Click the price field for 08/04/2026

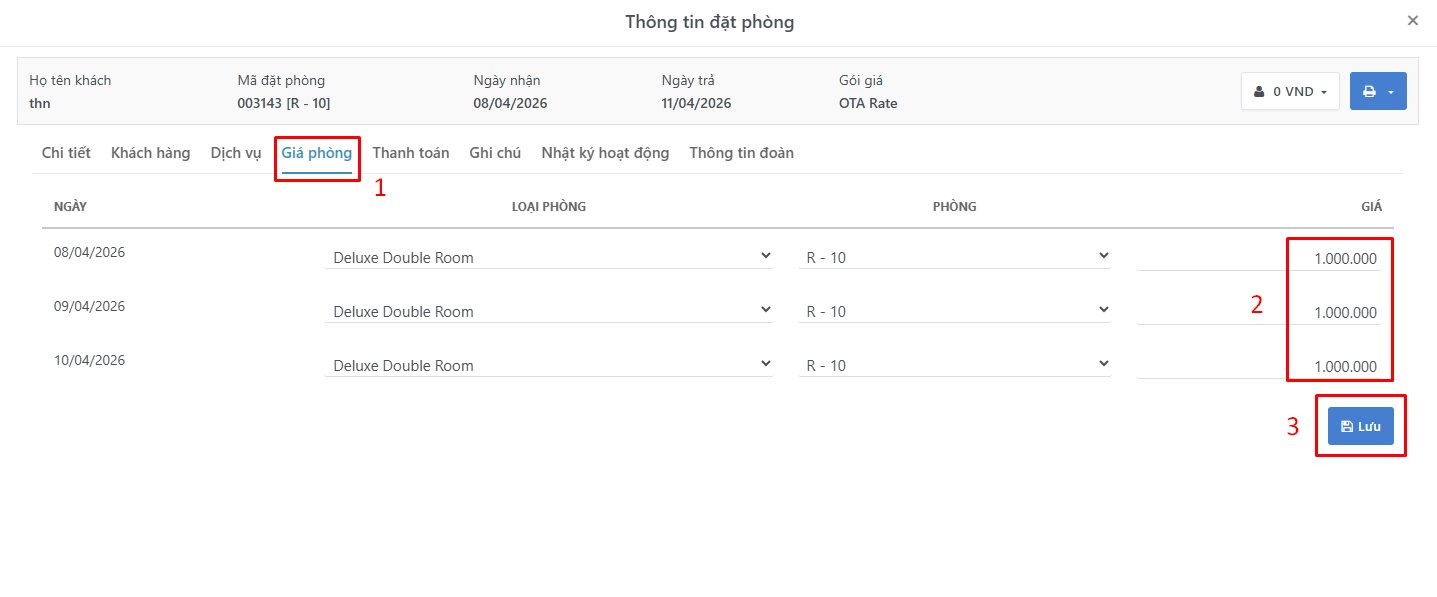tap(1259, 258)
